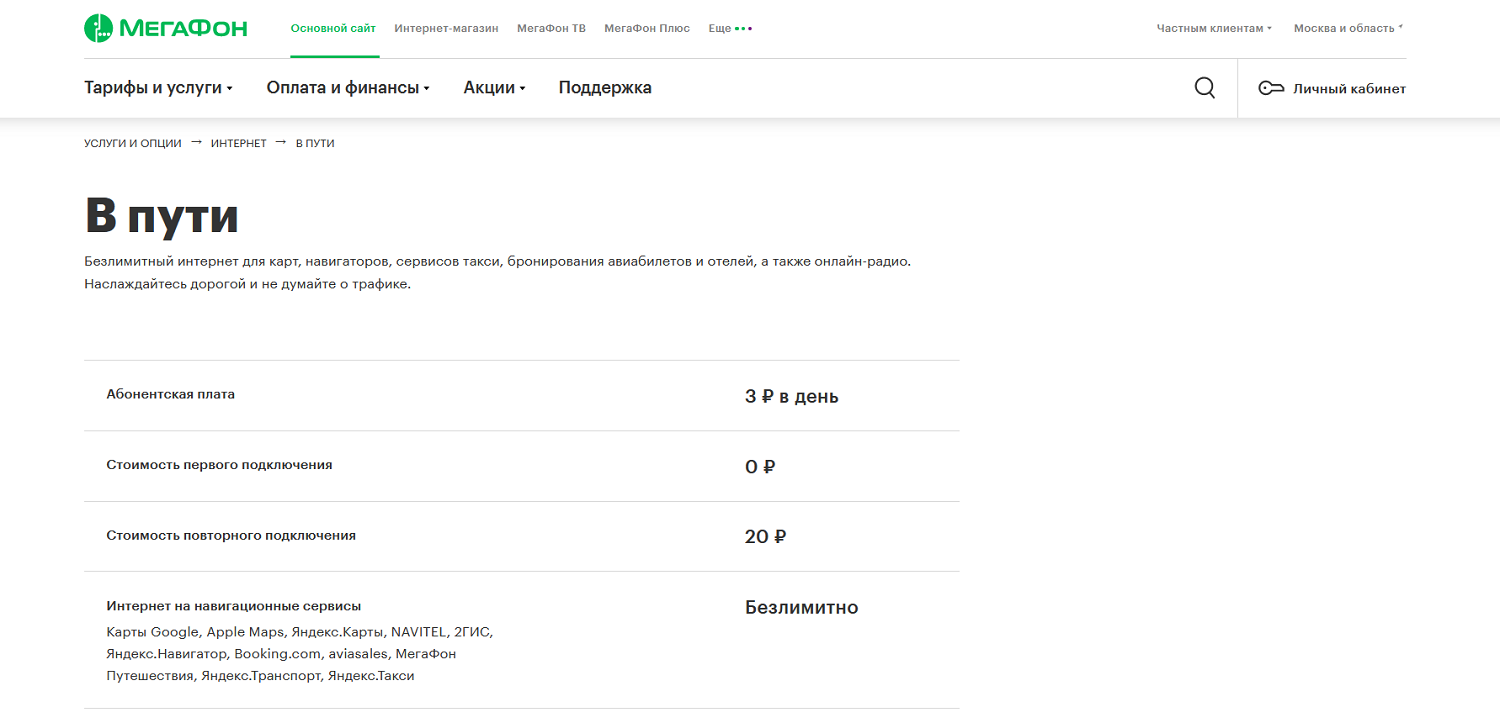This screenshot has height=723, width=1500.
Task: Open the Частным клиентам selector
Action: point(1214,28)
